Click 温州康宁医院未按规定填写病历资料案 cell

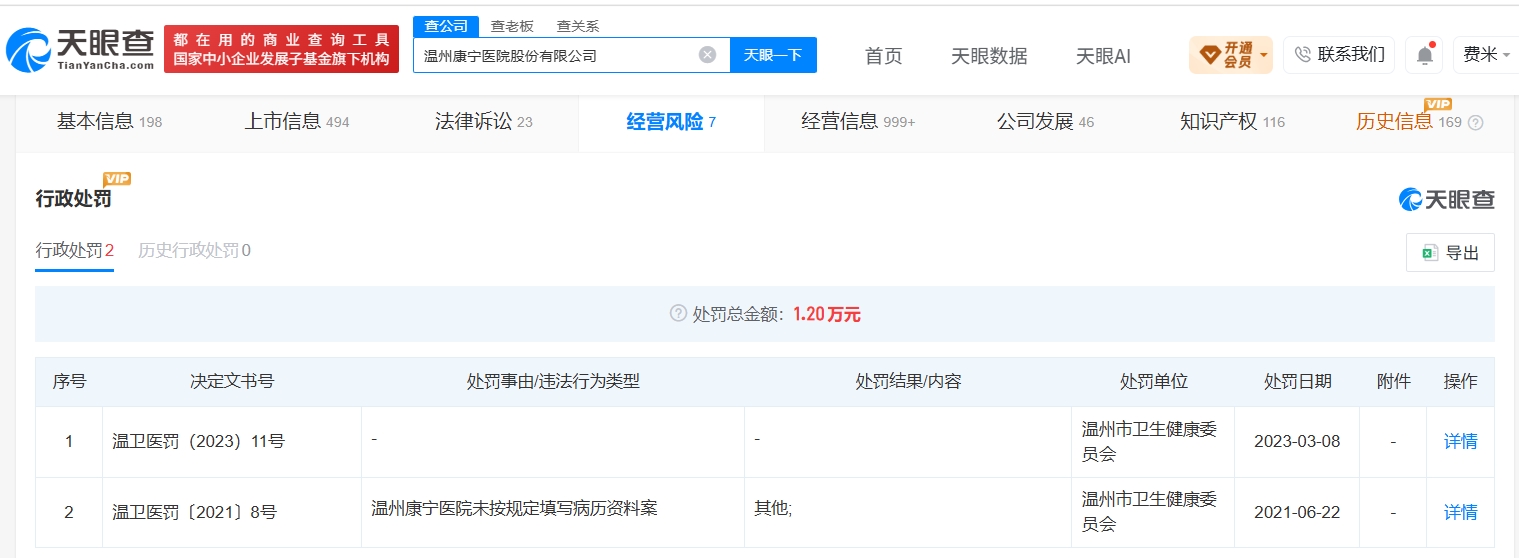coord(514,508)
